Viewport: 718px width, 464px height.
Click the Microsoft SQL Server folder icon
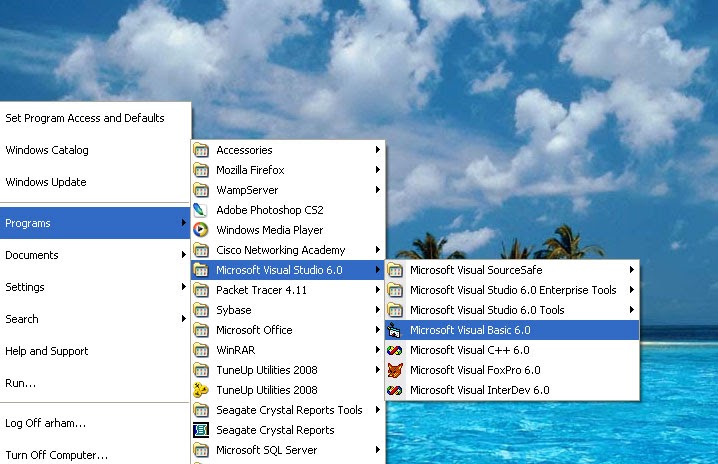pos(201,450)
